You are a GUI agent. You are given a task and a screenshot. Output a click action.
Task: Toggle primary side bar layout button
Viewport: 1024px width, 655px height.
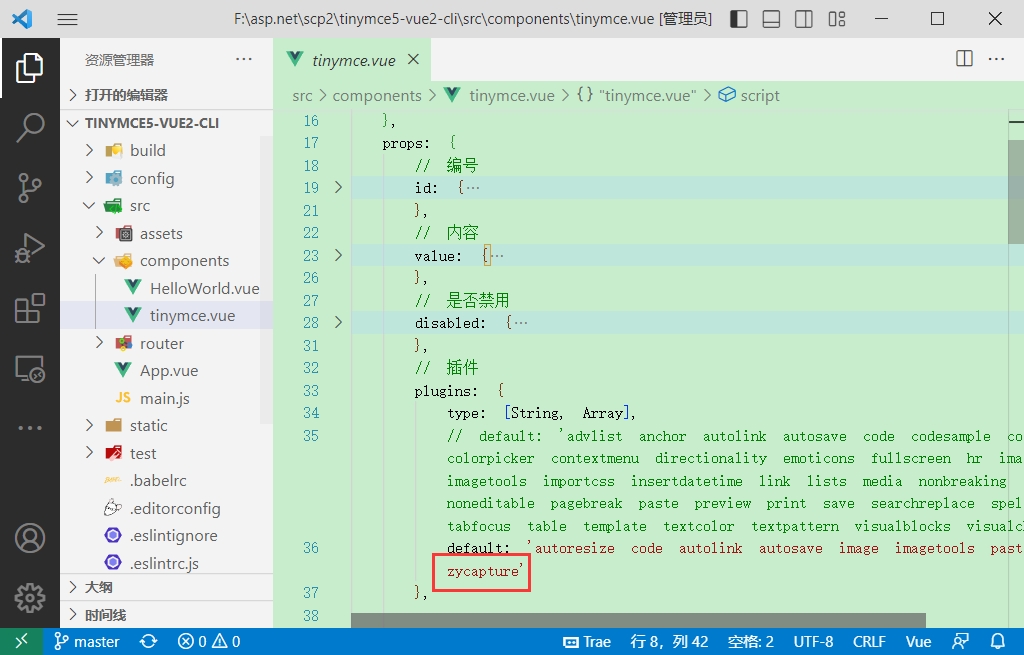(739, 19)
